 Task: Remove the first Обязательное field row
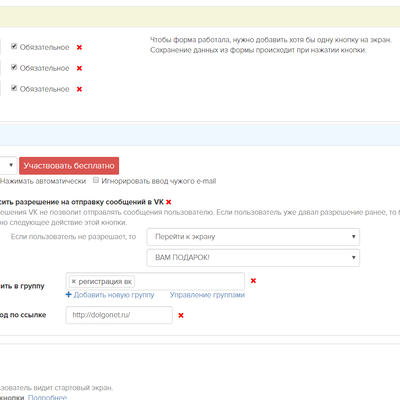tap(79, 47)
